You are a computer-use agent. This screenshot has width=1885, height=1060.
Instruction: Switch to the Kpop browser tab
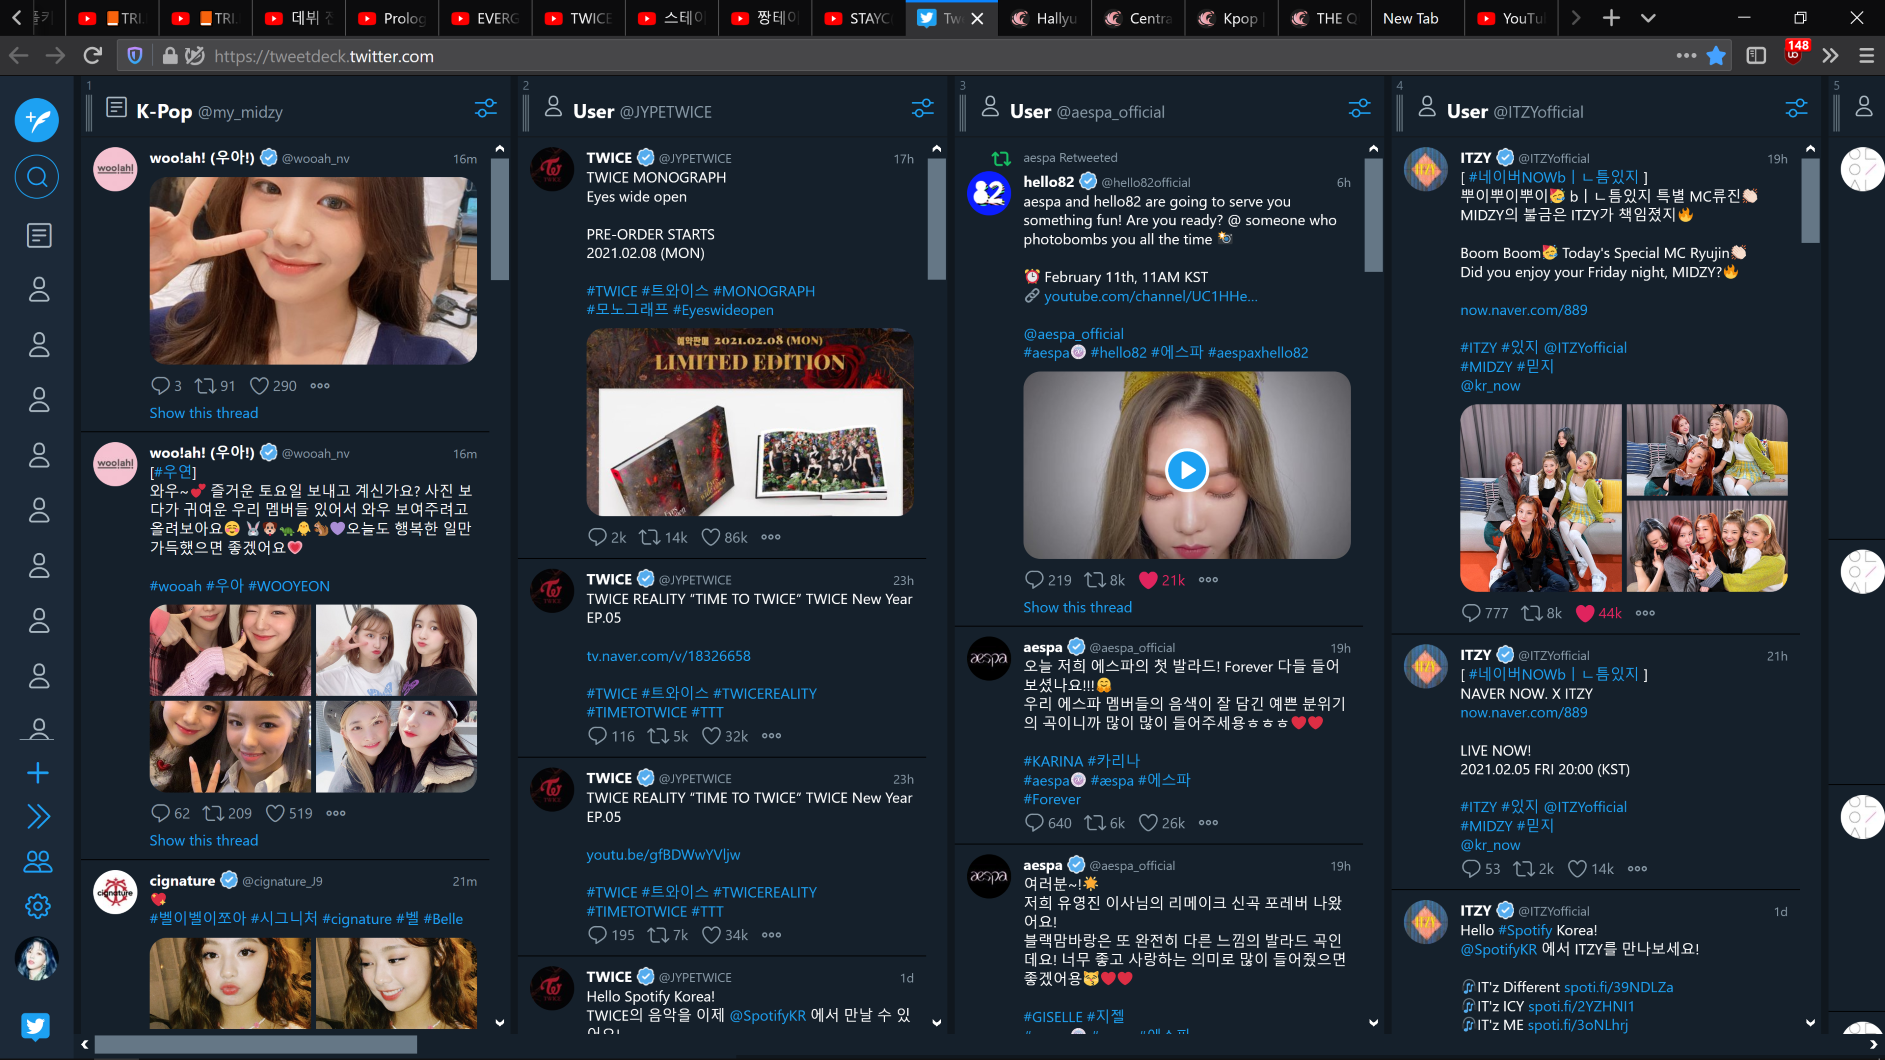pyautogui.click(x=1232, y=18)
